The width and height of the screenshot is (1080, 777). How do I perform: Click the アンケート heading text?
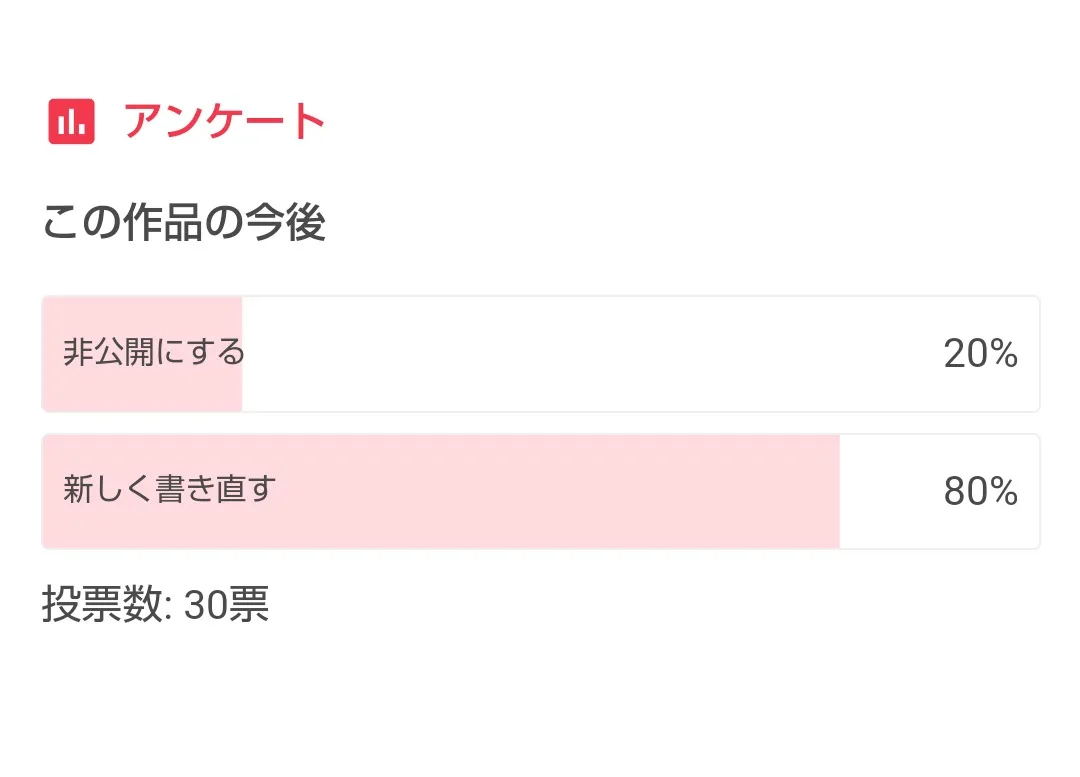(x=225, y=122)
